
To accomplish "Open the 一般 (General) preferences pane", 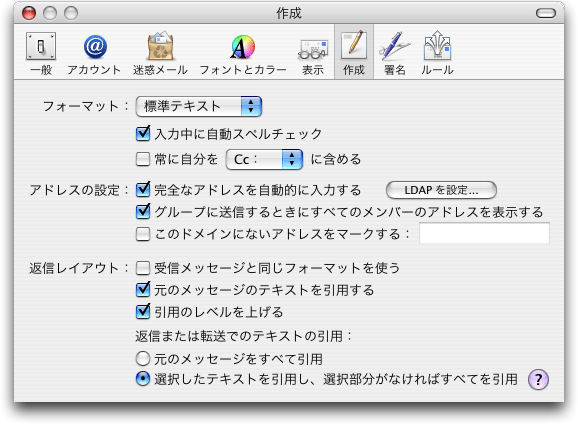I will point(41,53).
